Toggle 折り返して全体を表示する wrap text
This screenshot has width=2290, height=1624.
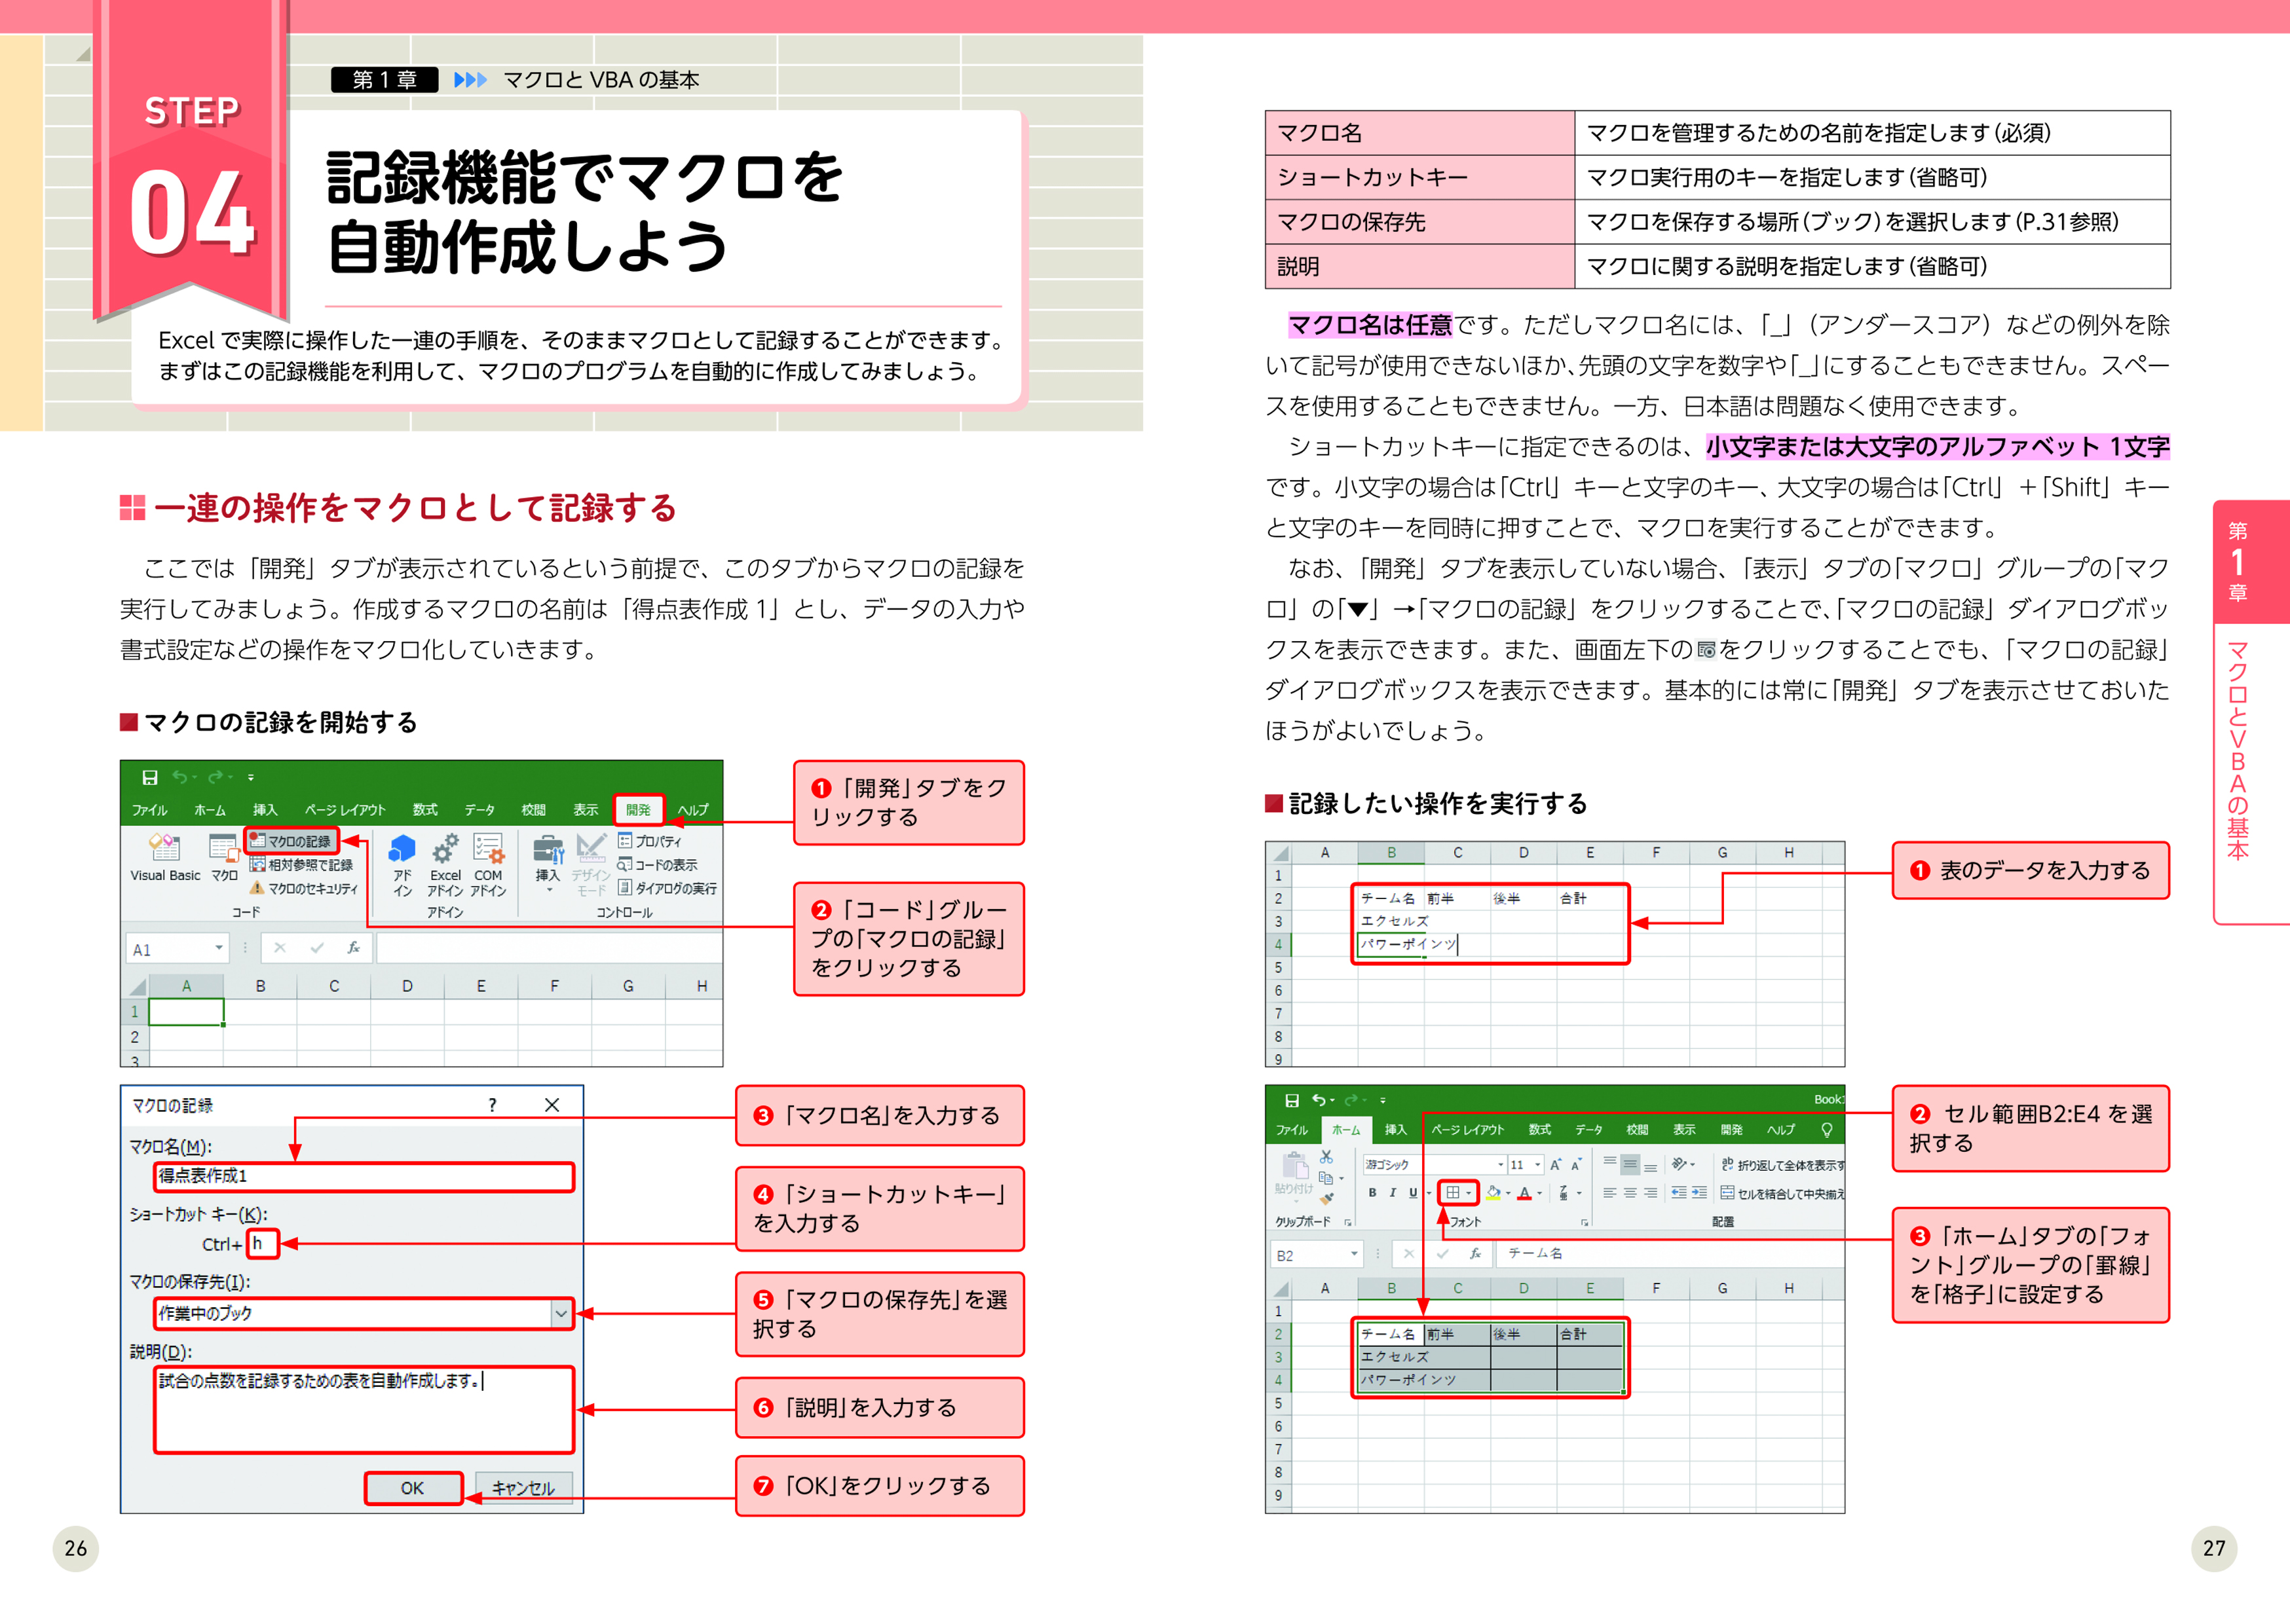[1782, 1165]
